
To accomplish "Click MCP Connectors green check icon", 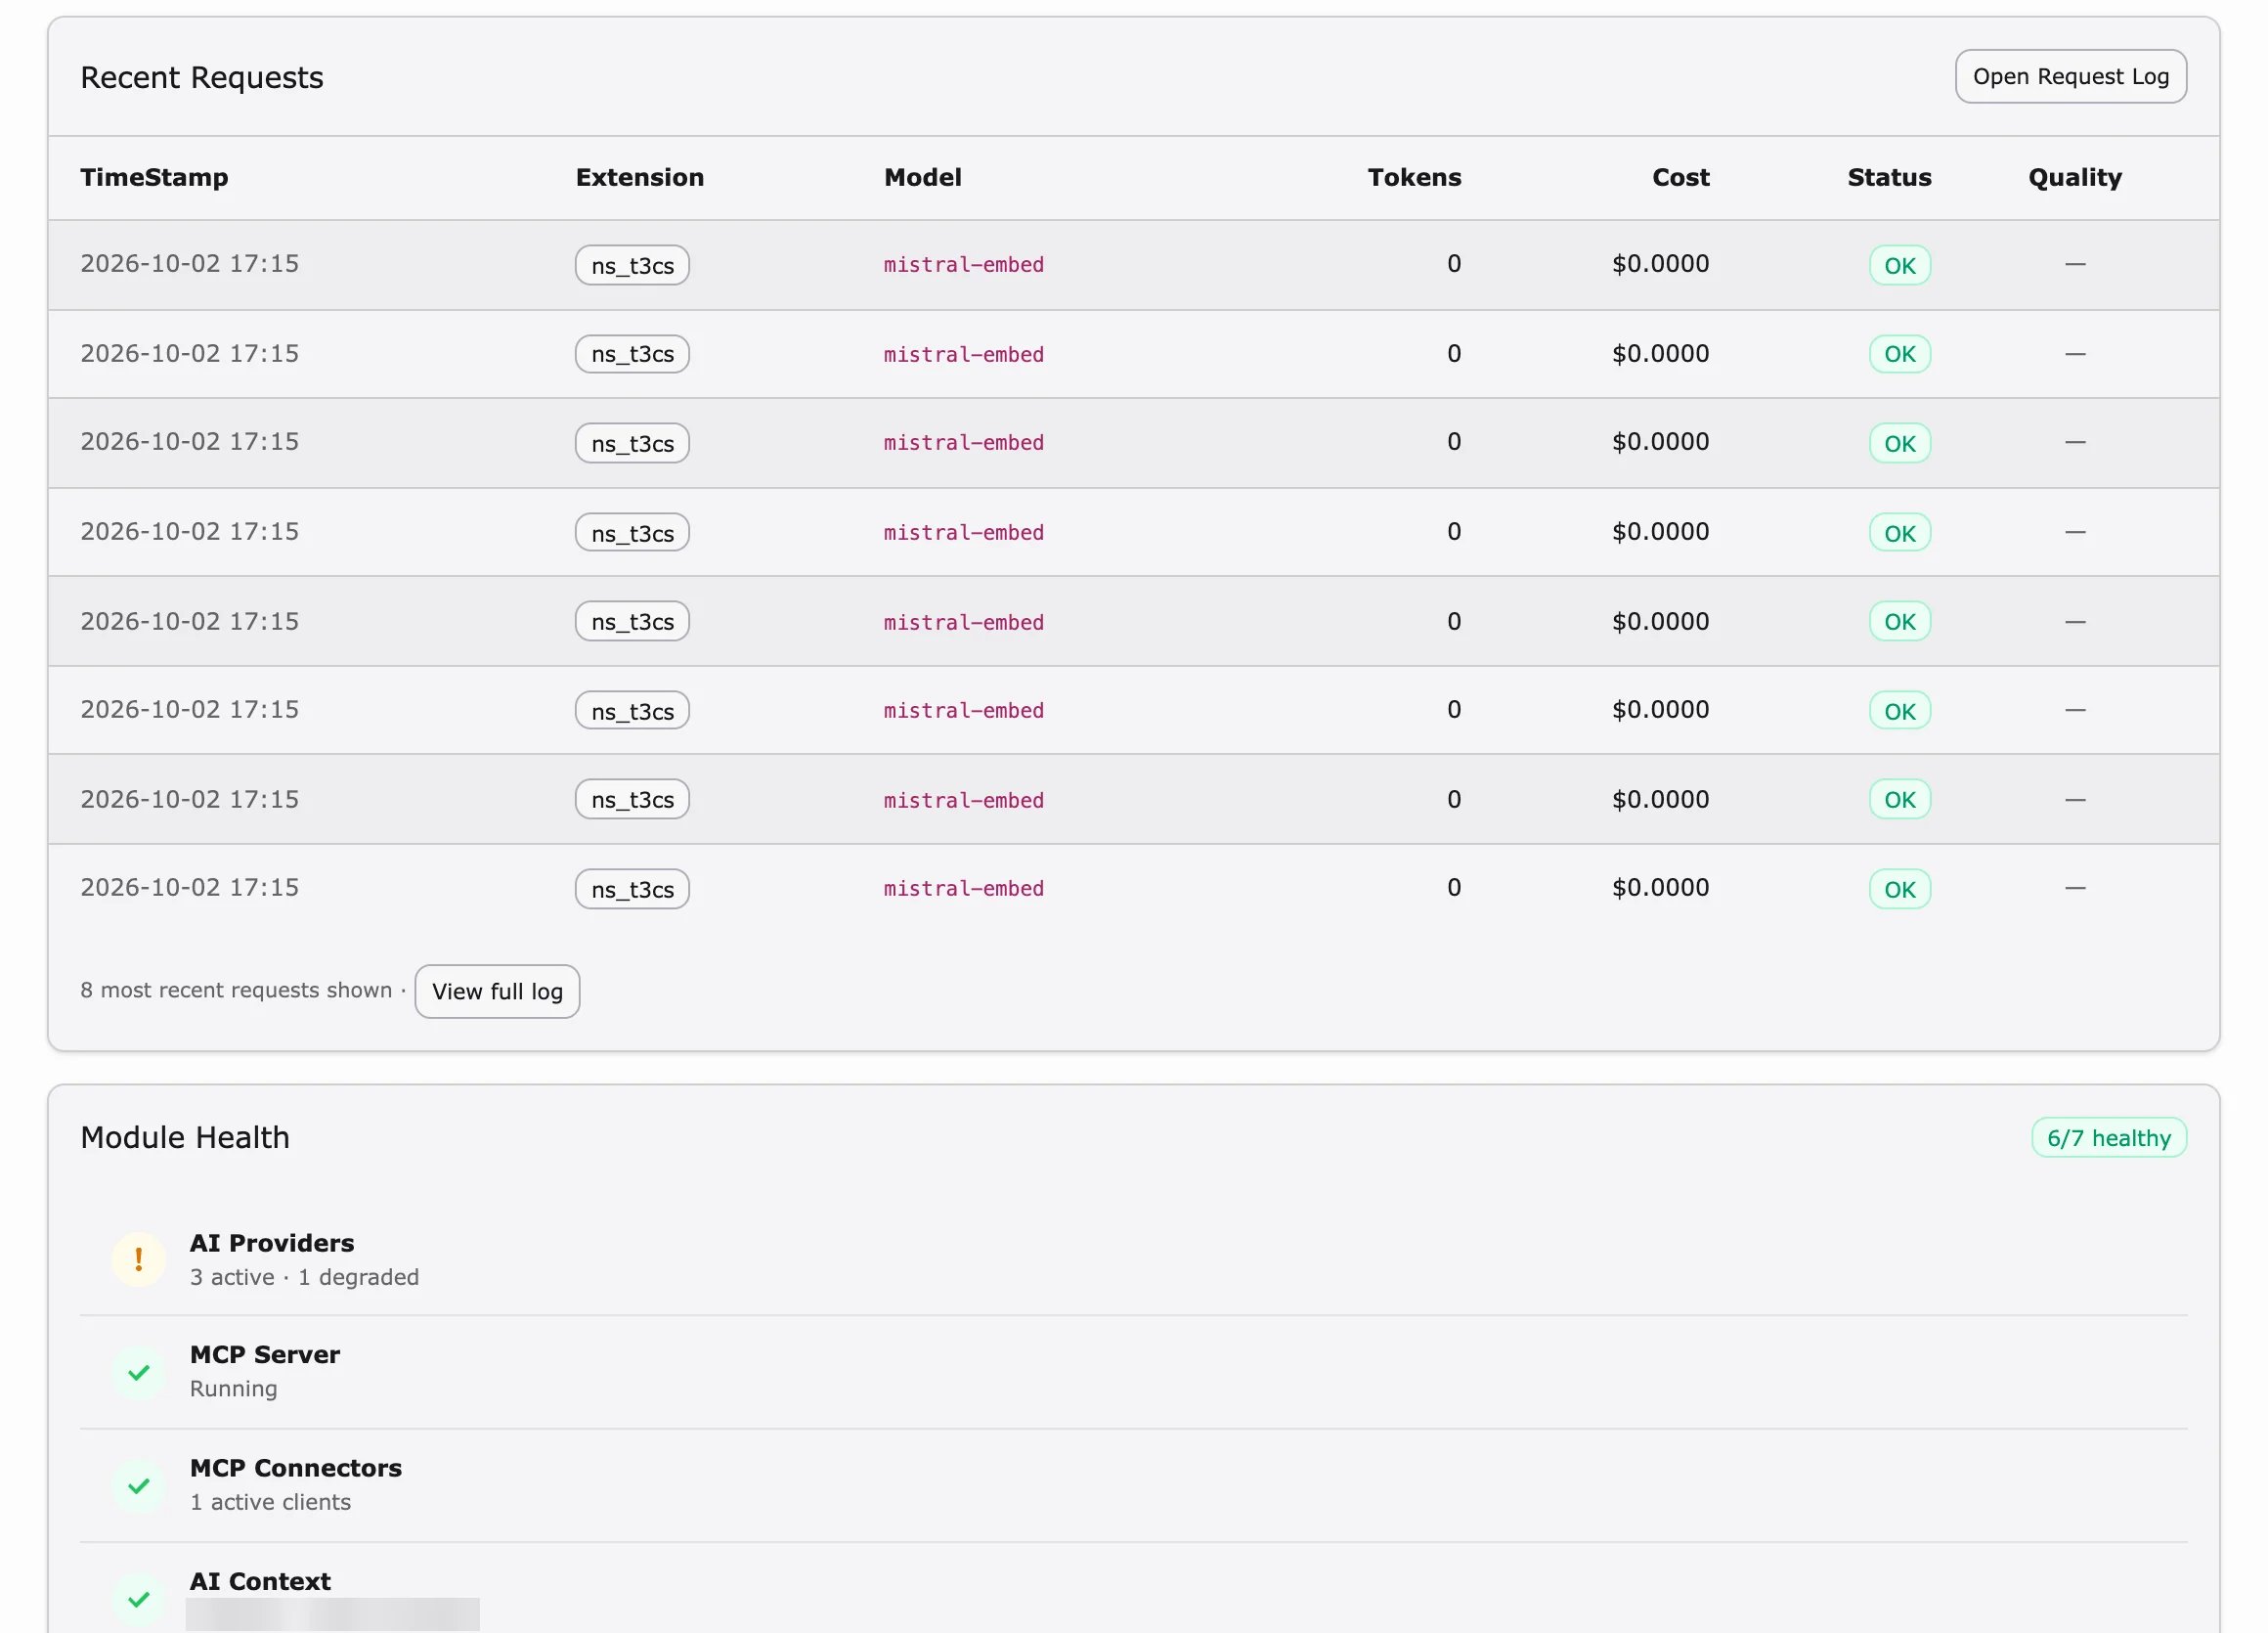I will click(x=139, y=1485).
